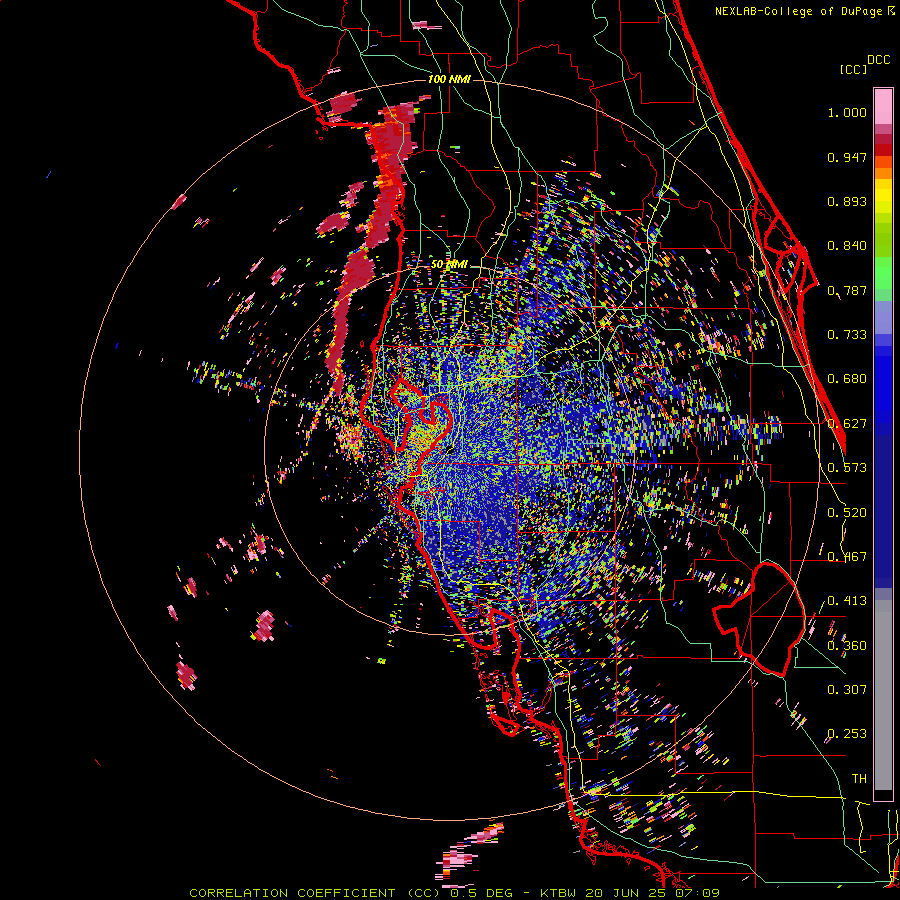The image size is (900, 900).
Task: Select the 0.947 scale value
Action: (x=847, y=157)
